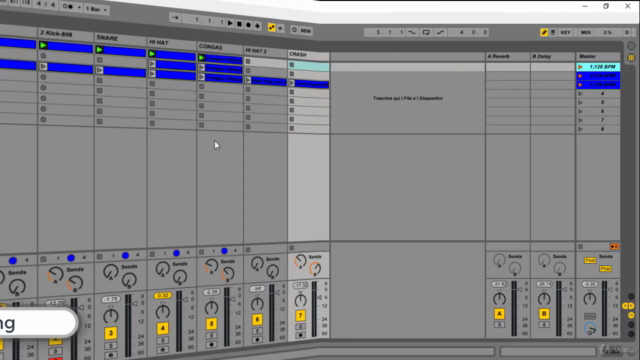Select the CRASH track header
Image resolution: width=640 pixels, height=360 pixels.
[x=309, y=55]
